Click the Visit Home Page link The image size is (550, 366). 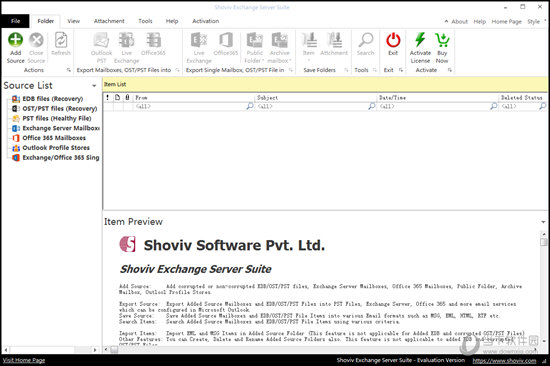click(x=24, y=360)
